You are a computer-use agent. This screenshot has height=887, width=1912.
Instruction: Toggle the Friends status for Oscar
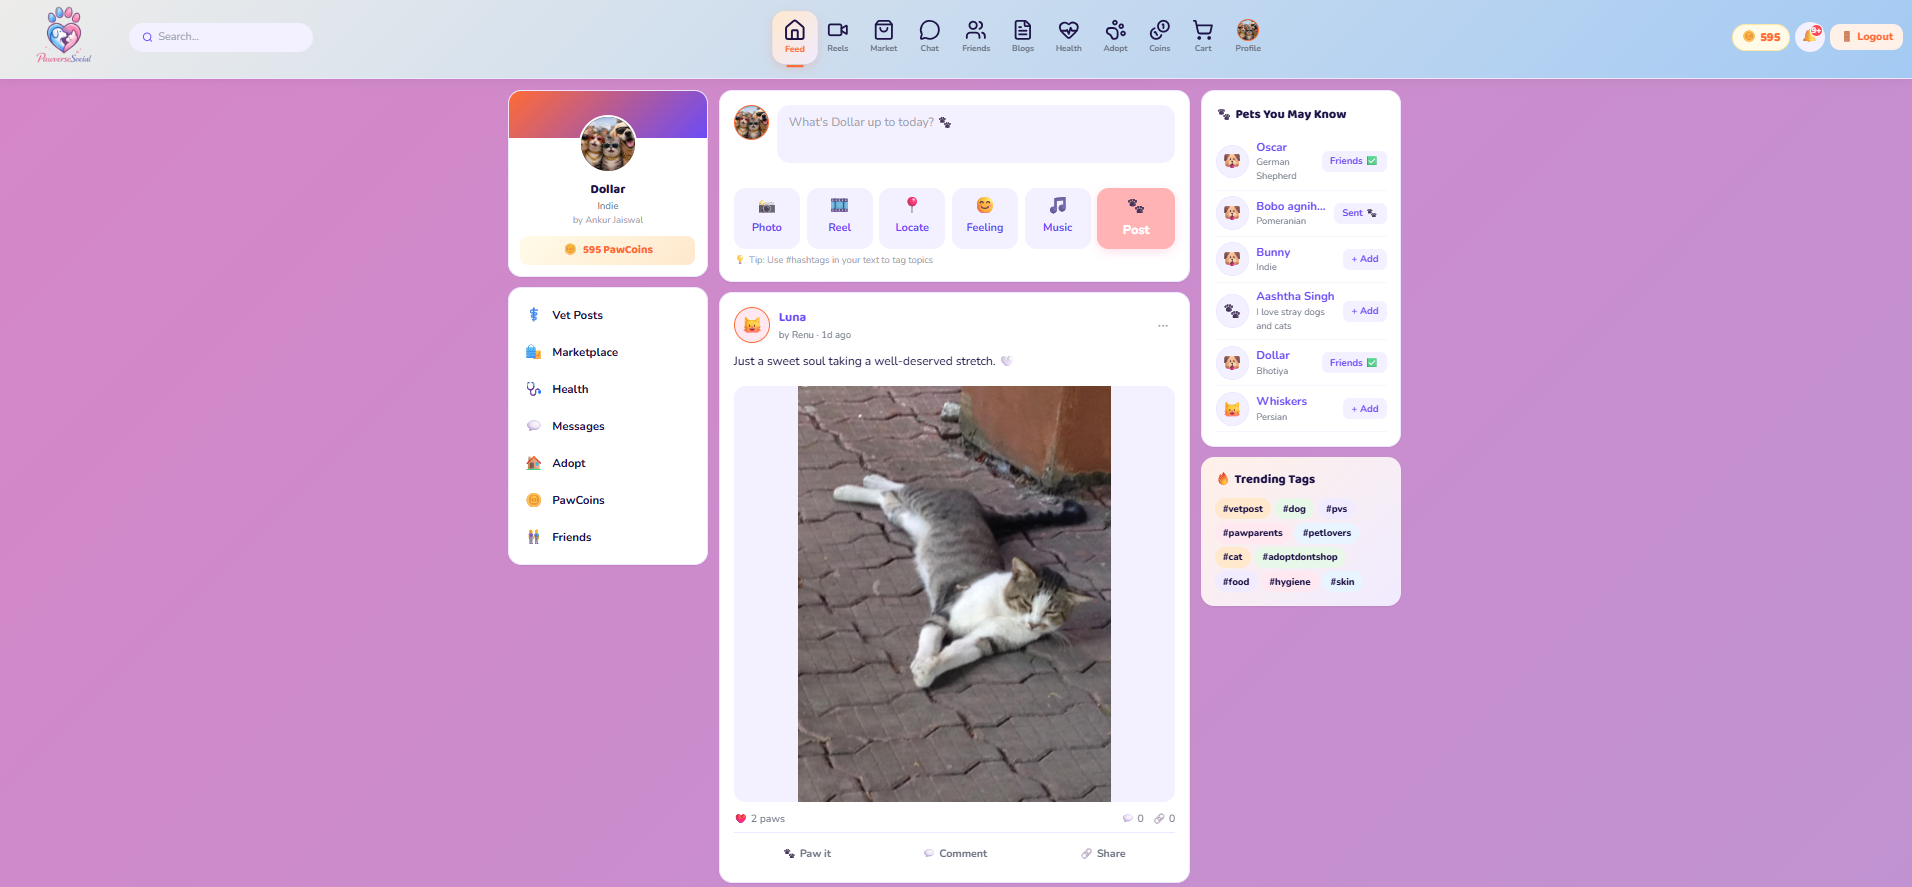(x=1354, y=161)
